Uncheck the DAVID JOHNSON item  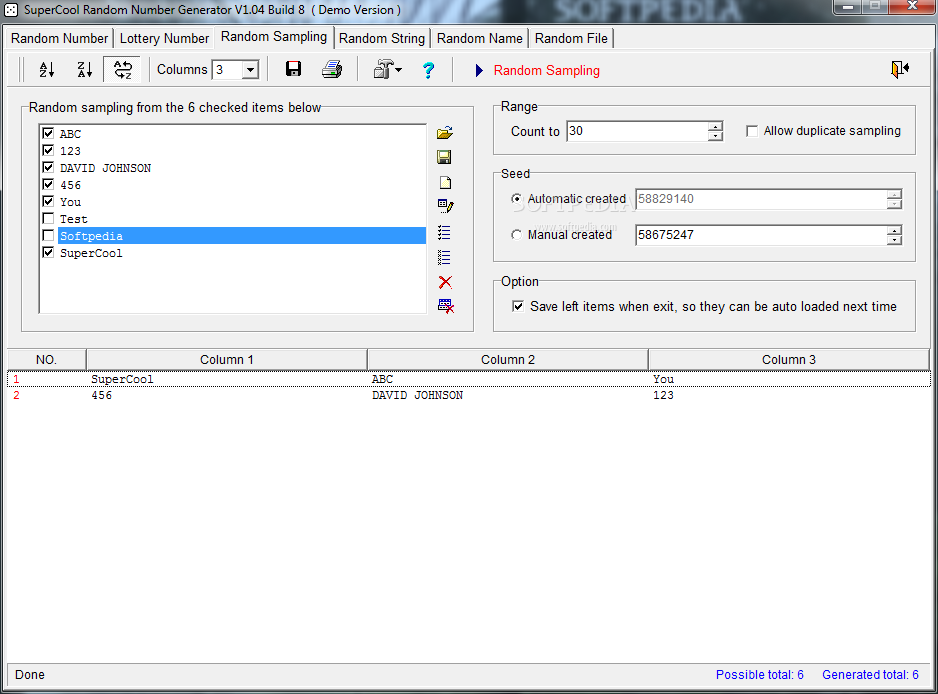[x=48, y=168]
